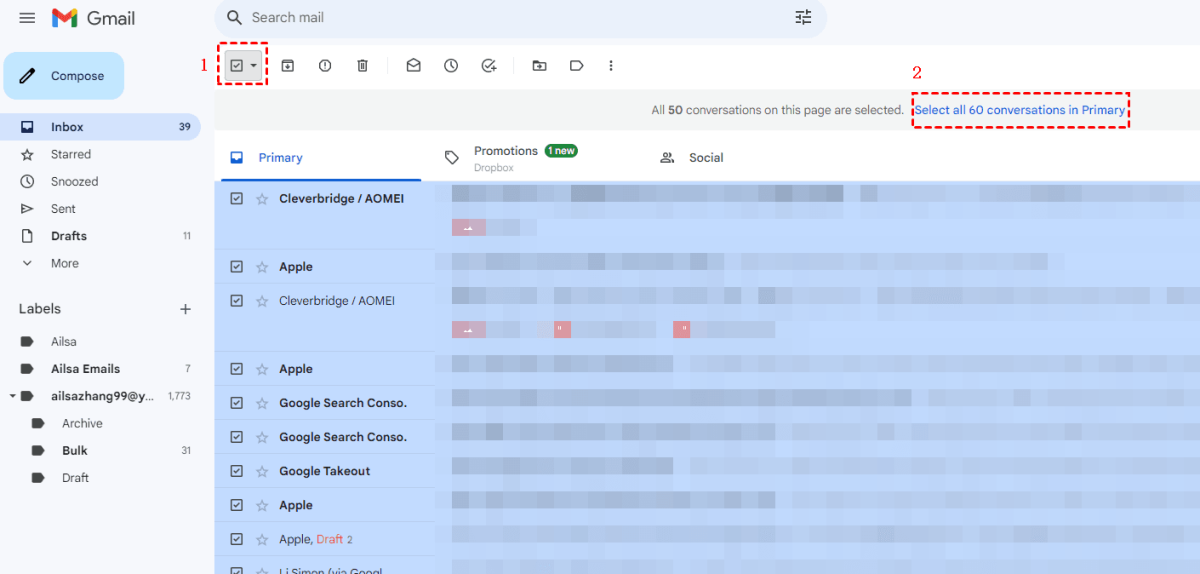Open the Apple, Draft 2 conversation
1200x574 pixels.
coord(707,539)
